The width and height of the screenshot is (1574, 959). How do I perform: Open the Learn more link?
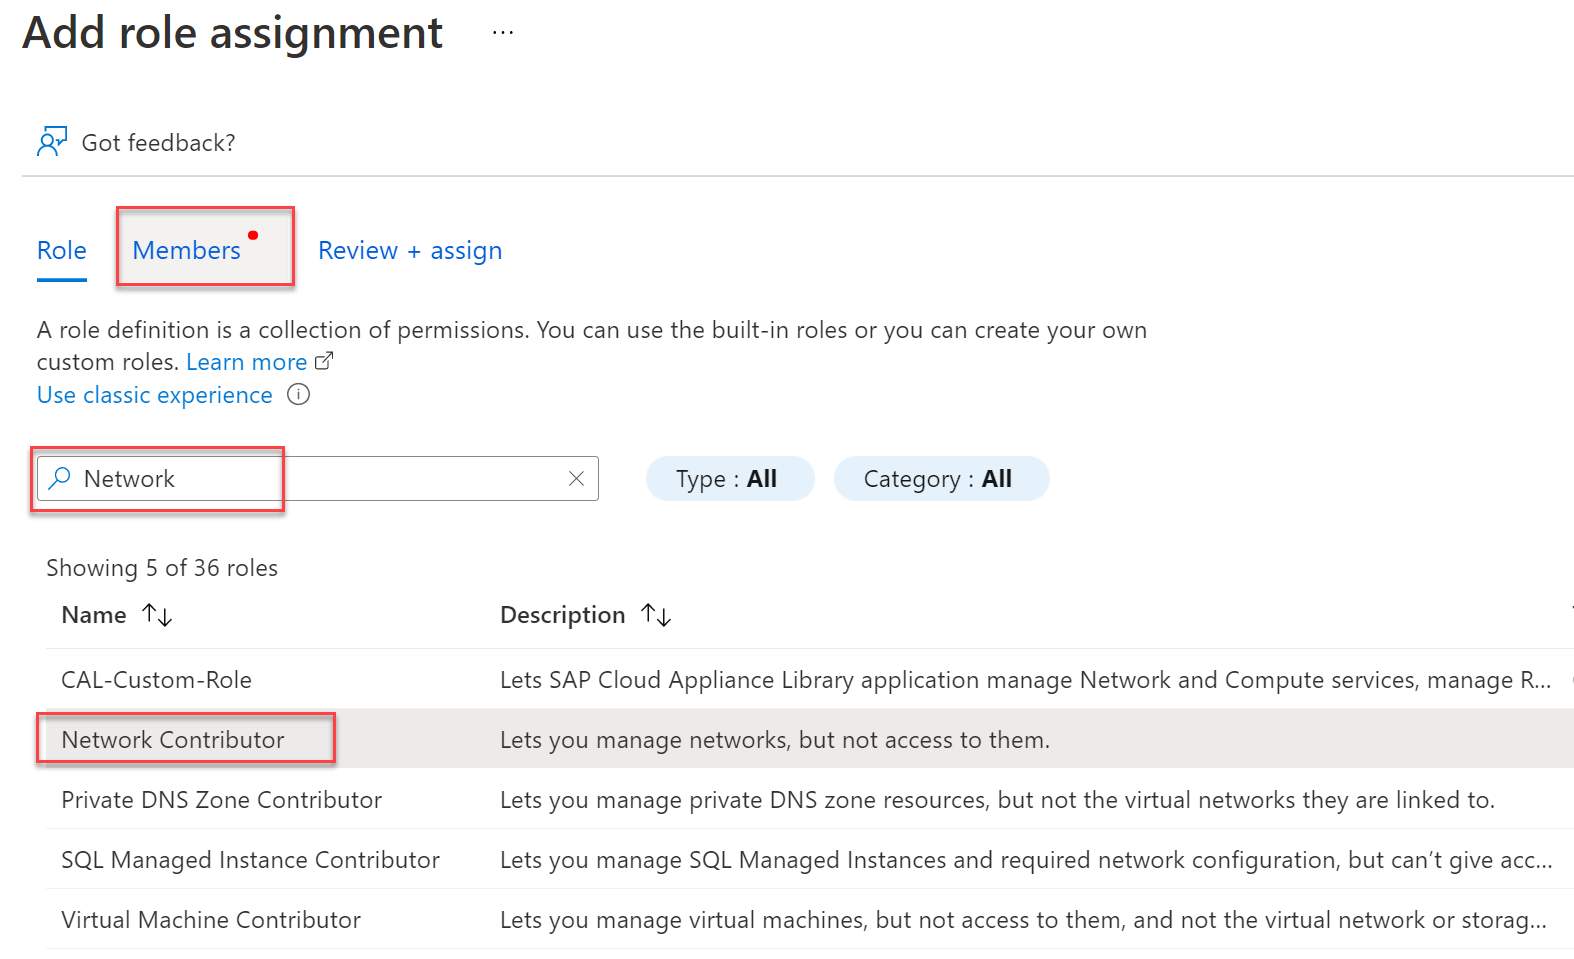pyautogui.click(x=246, y=362)
